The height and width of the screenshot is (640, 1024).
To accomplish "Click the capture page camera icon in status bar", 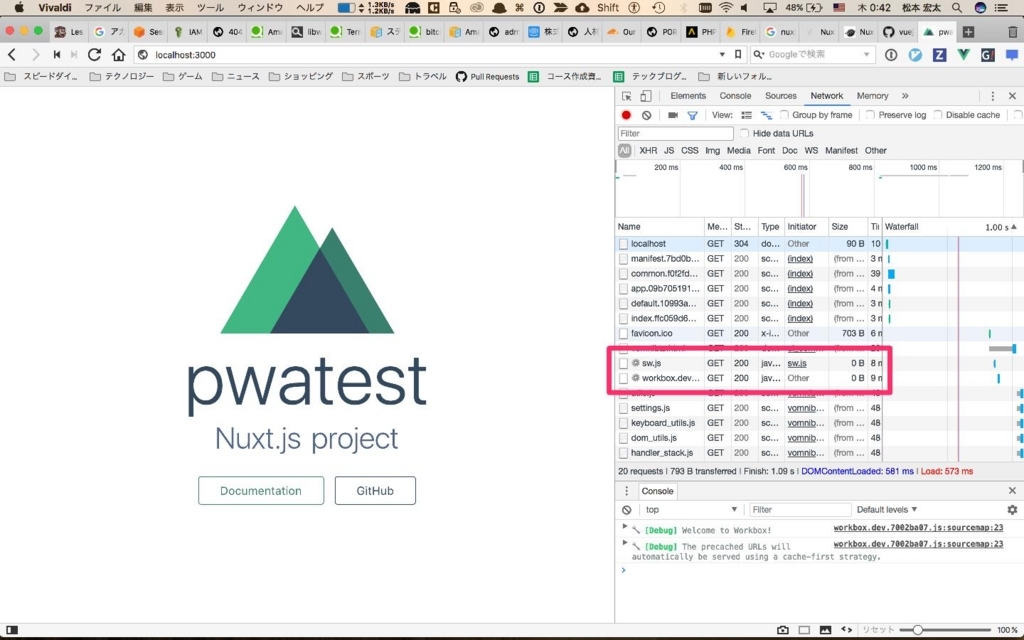I will click(782, 630).
